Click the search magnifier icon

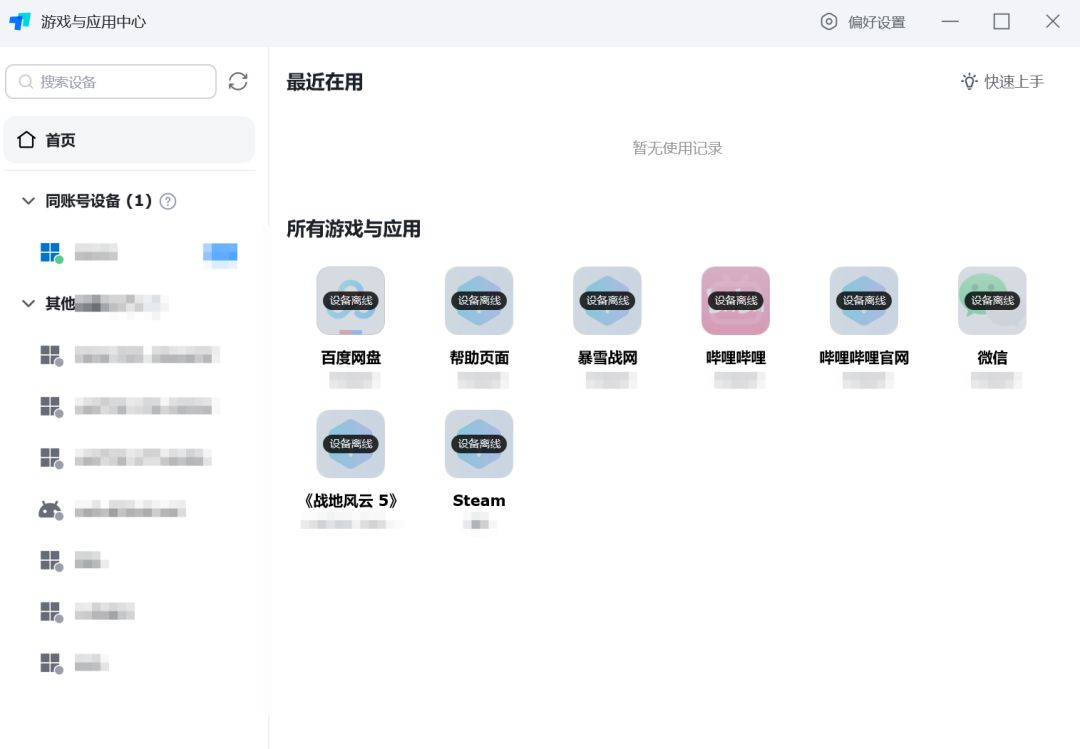25,82
